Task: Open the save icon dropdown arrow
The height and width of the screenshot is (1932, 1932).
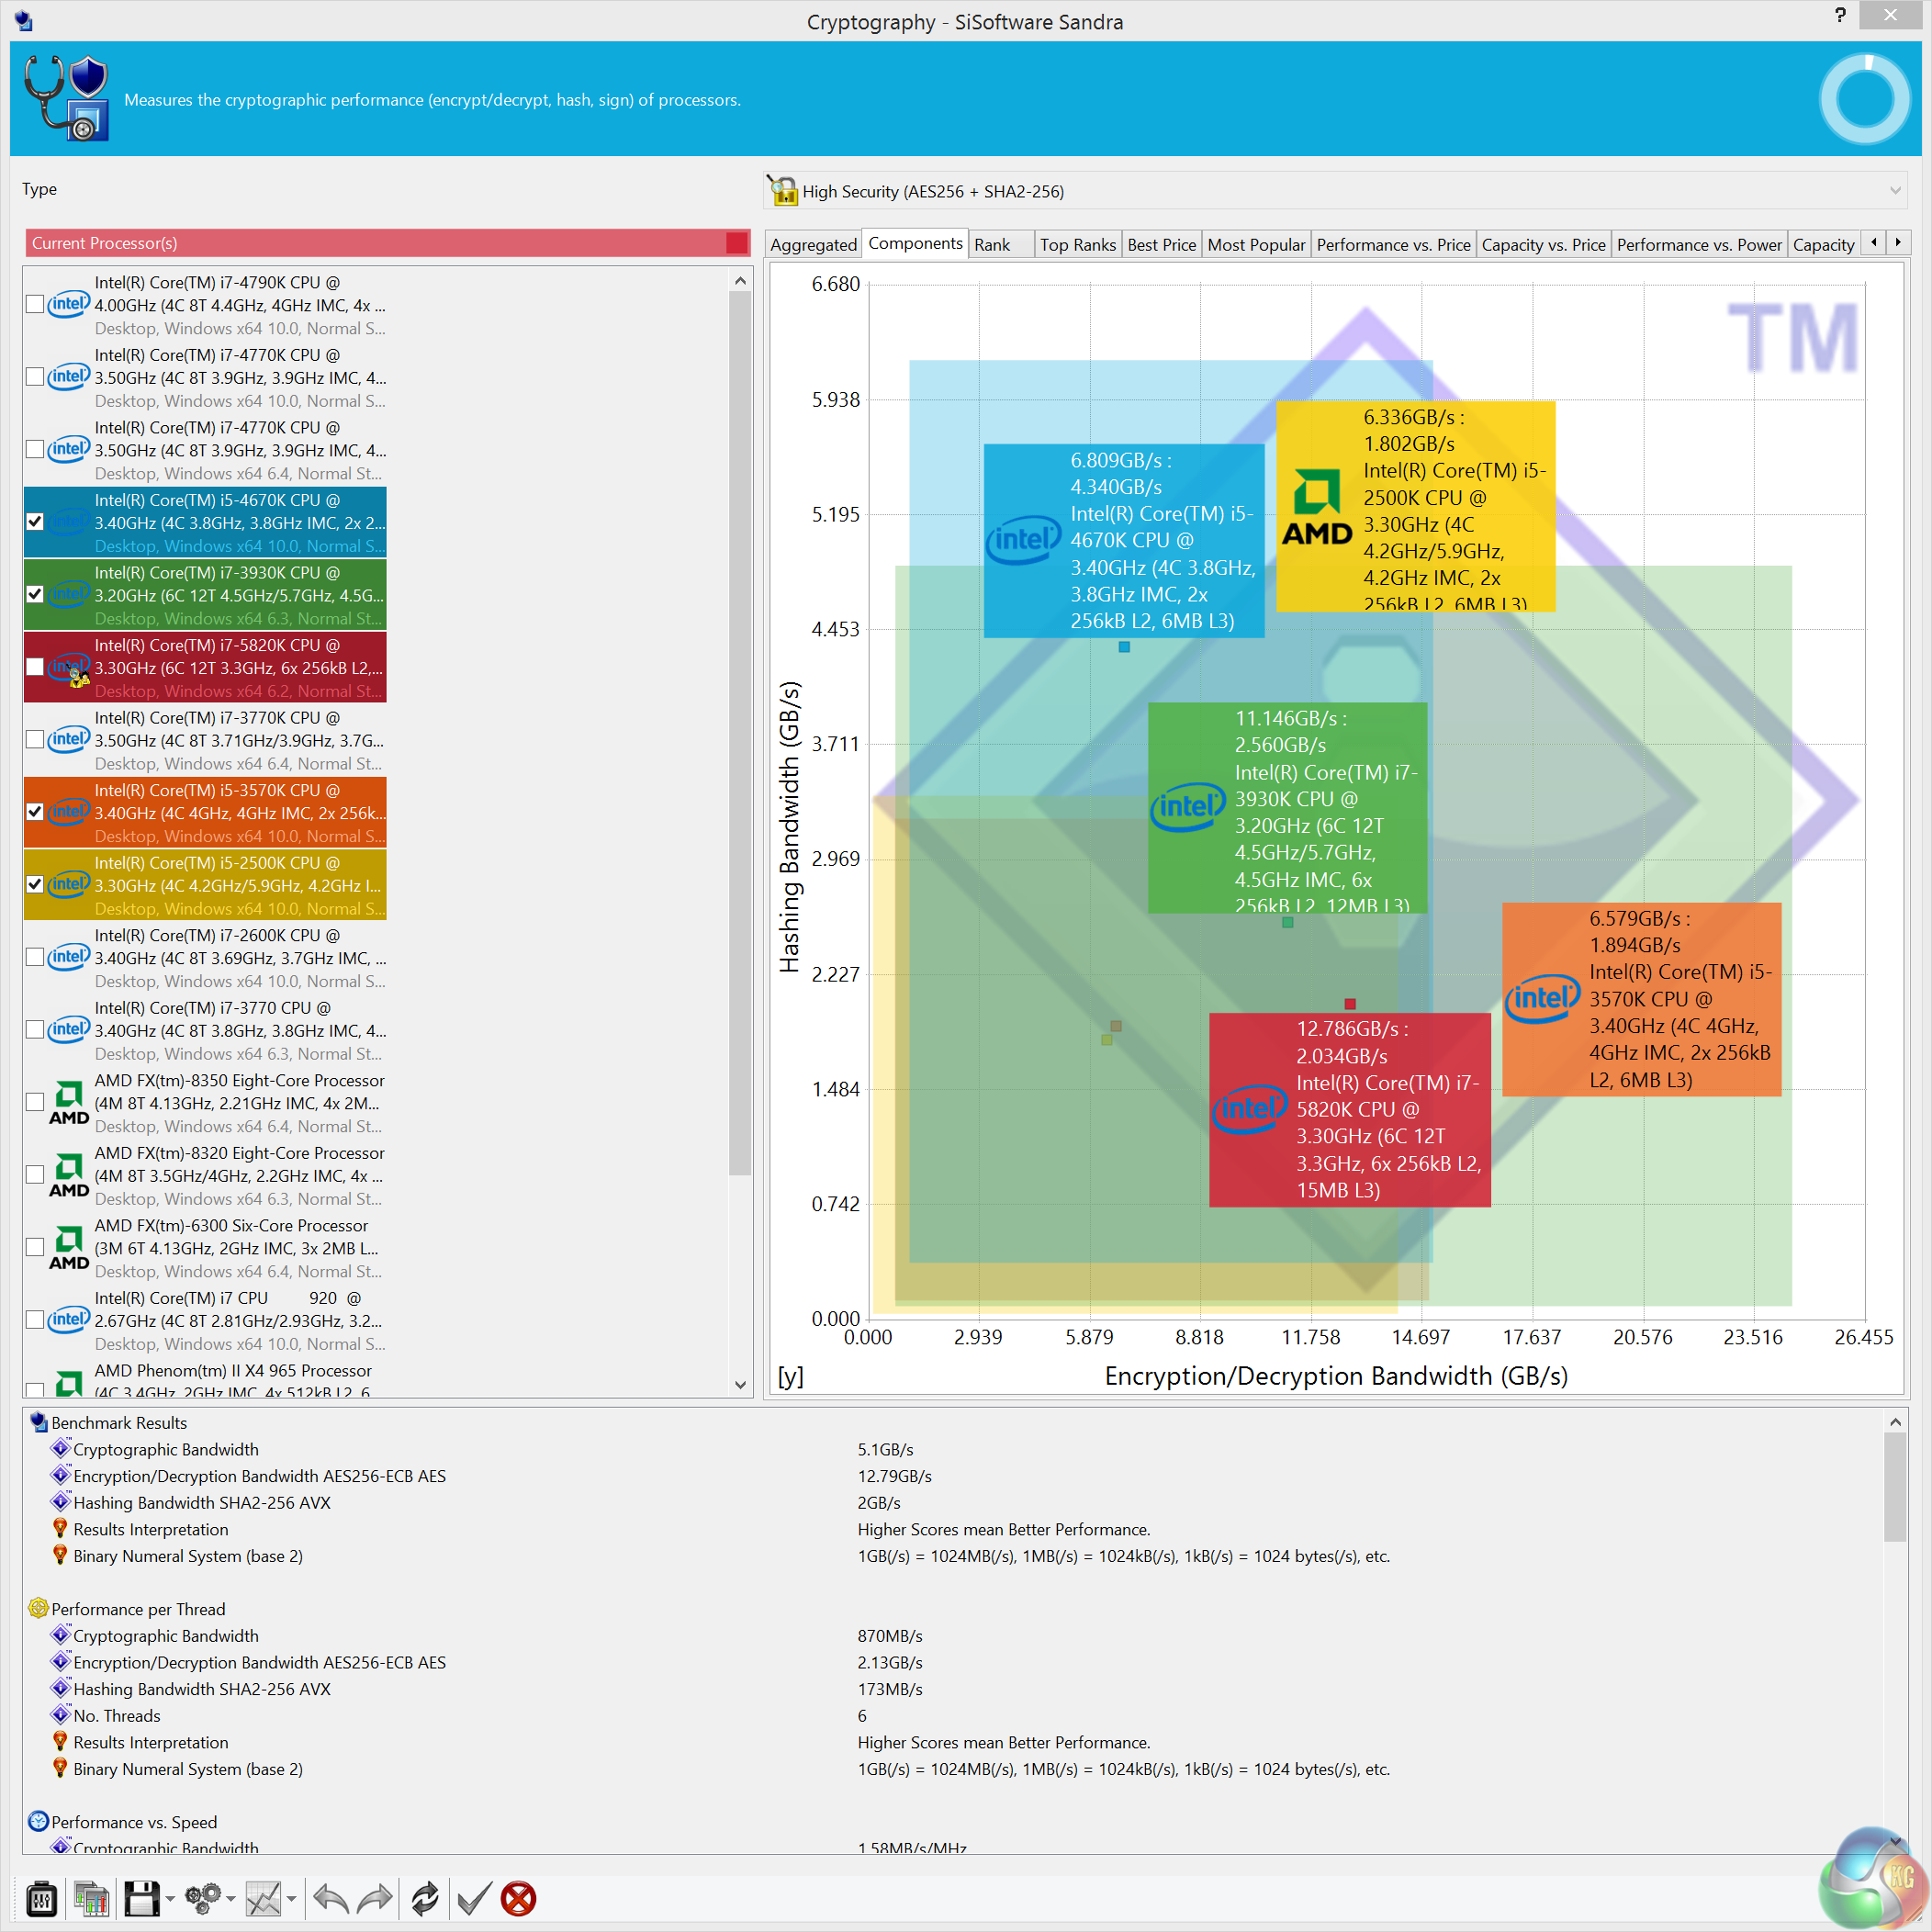Action: click(x=170, y=1899)
